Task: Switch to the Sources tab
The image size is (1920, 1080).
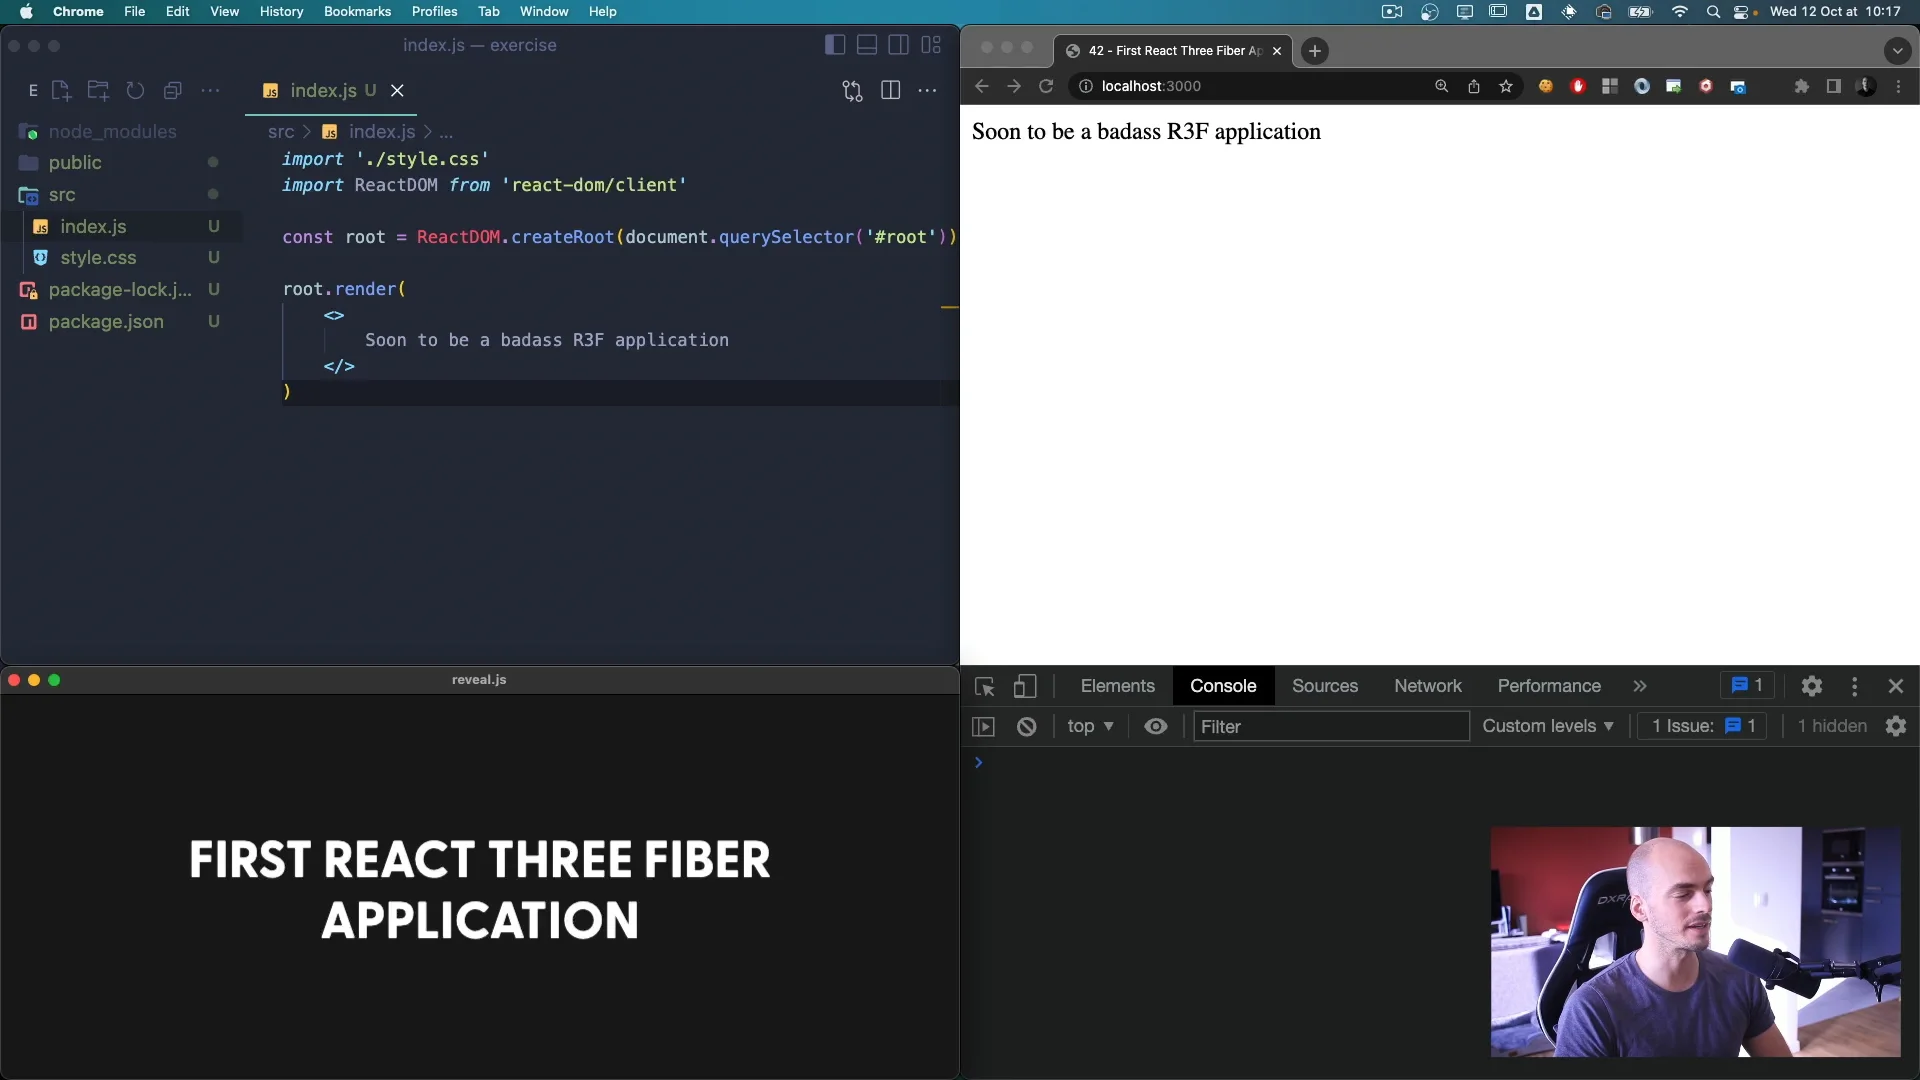Action: pyautogui.click(x=1325, y=687)
